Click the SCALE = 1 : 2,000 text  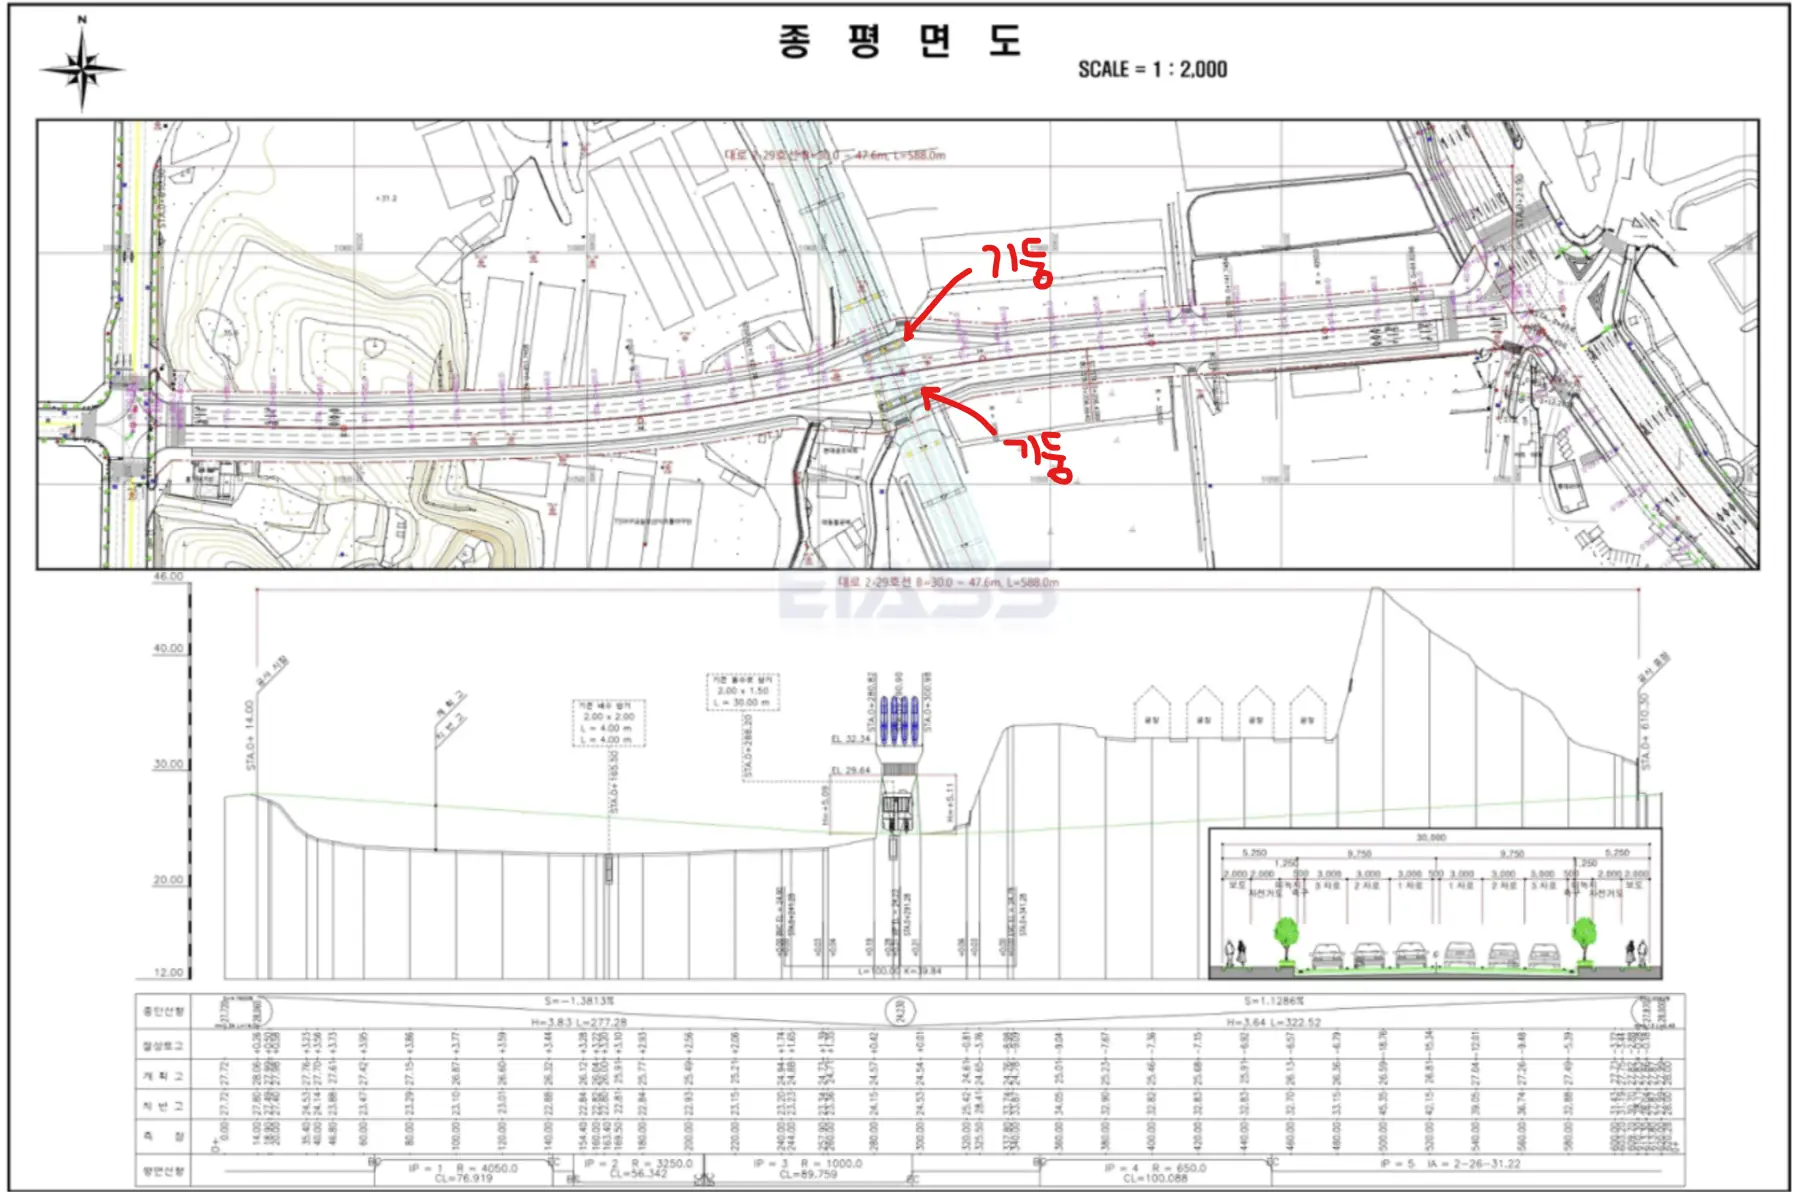pyautogui.click(x=1152, y=69)
